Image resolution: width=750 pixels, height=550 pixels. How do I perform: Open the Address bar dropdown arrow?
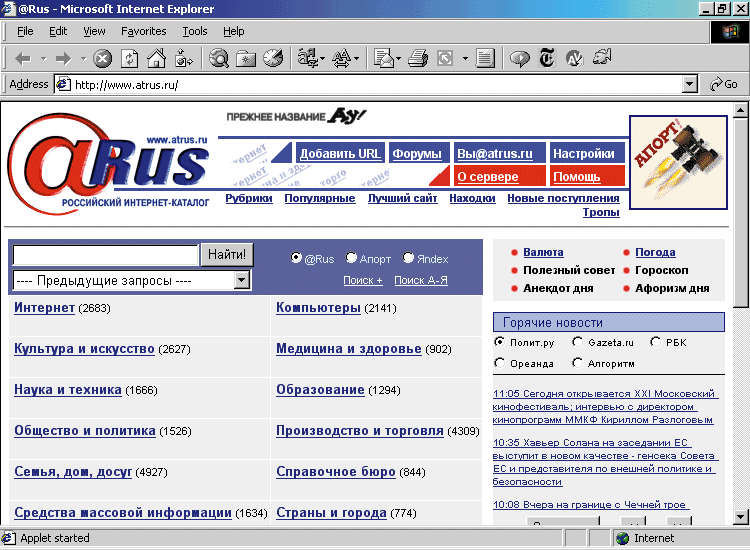689,85
